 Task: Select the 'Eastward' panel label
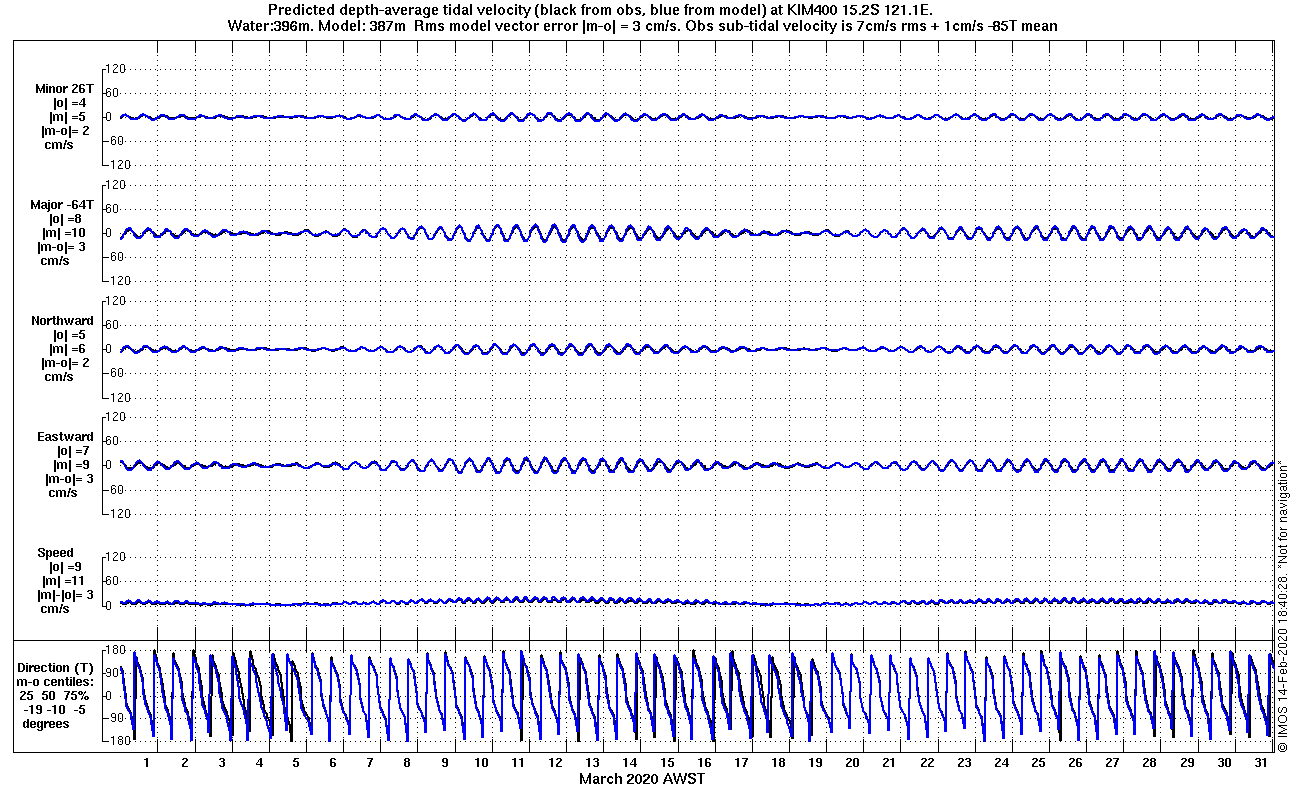(65, 437)
